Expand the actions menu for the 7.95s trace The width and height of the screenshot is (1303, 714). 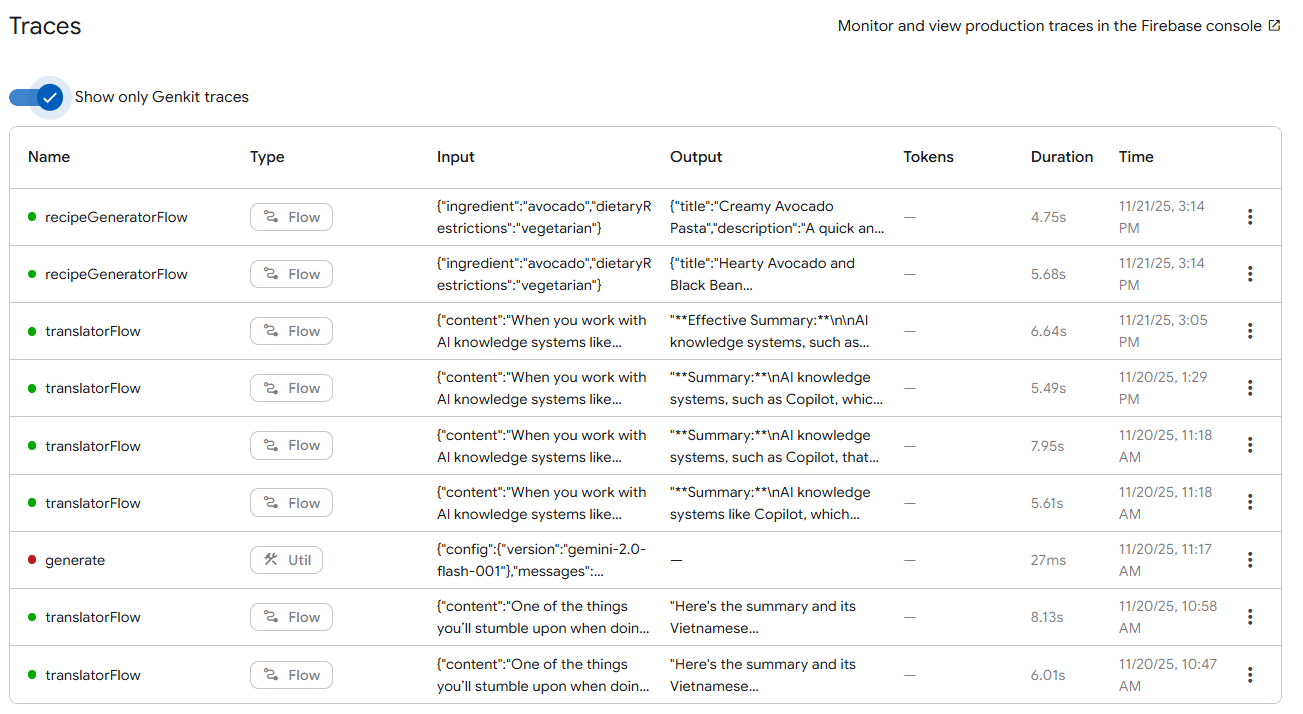pyautogui.click(x=1249, y=446)
